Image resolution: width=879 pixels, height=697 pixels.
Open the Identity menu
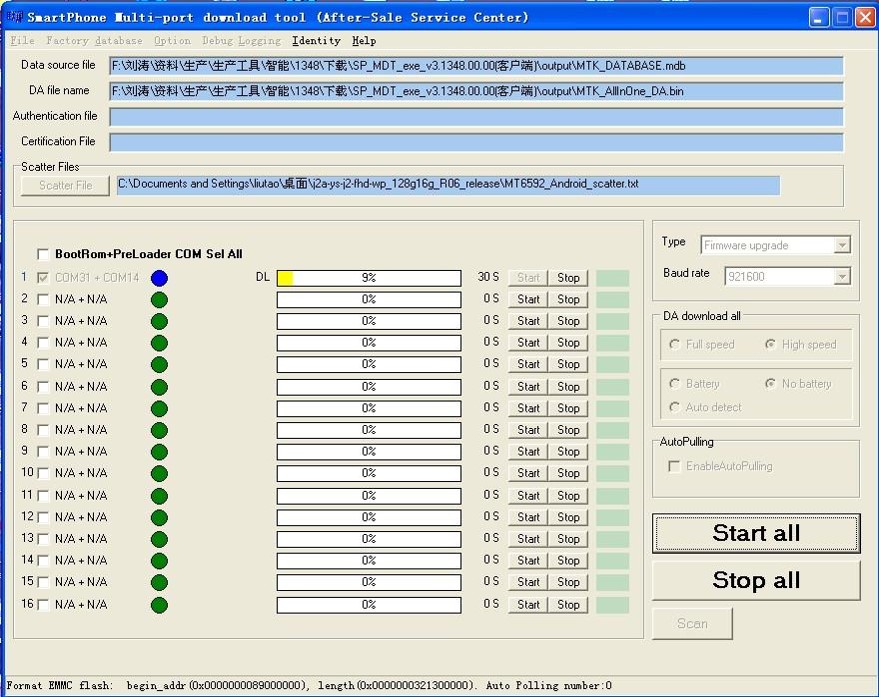[x=316, y=40]
